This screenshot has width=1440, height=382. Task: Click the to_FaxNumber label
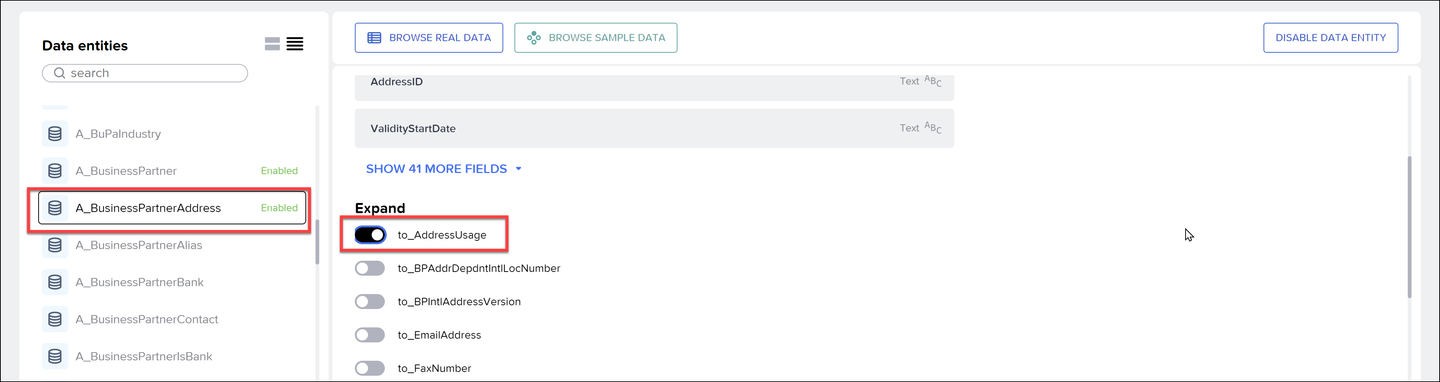tap(434, 368)
